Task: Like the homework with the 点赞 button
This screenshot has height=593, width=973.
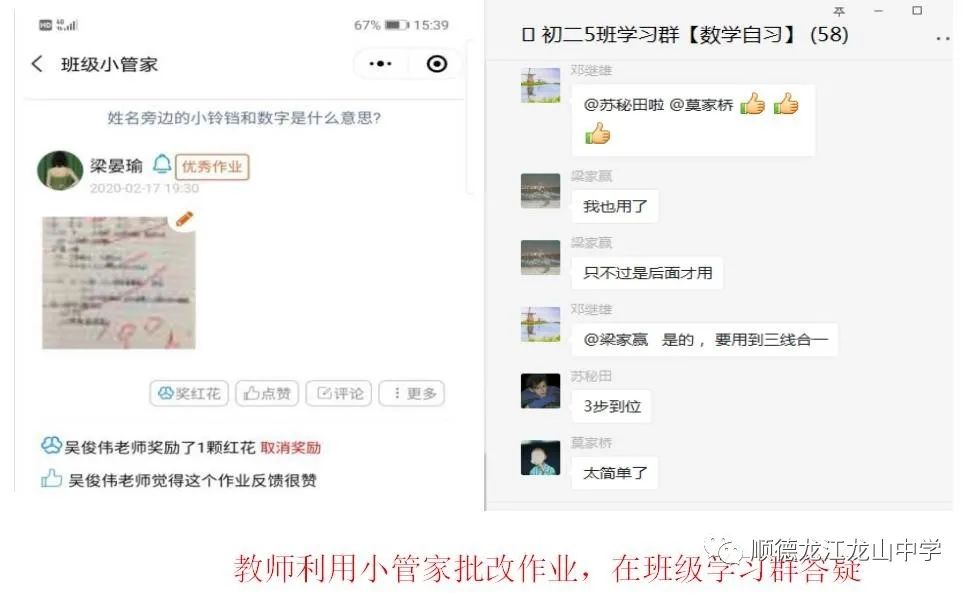Action: [267, 393]
